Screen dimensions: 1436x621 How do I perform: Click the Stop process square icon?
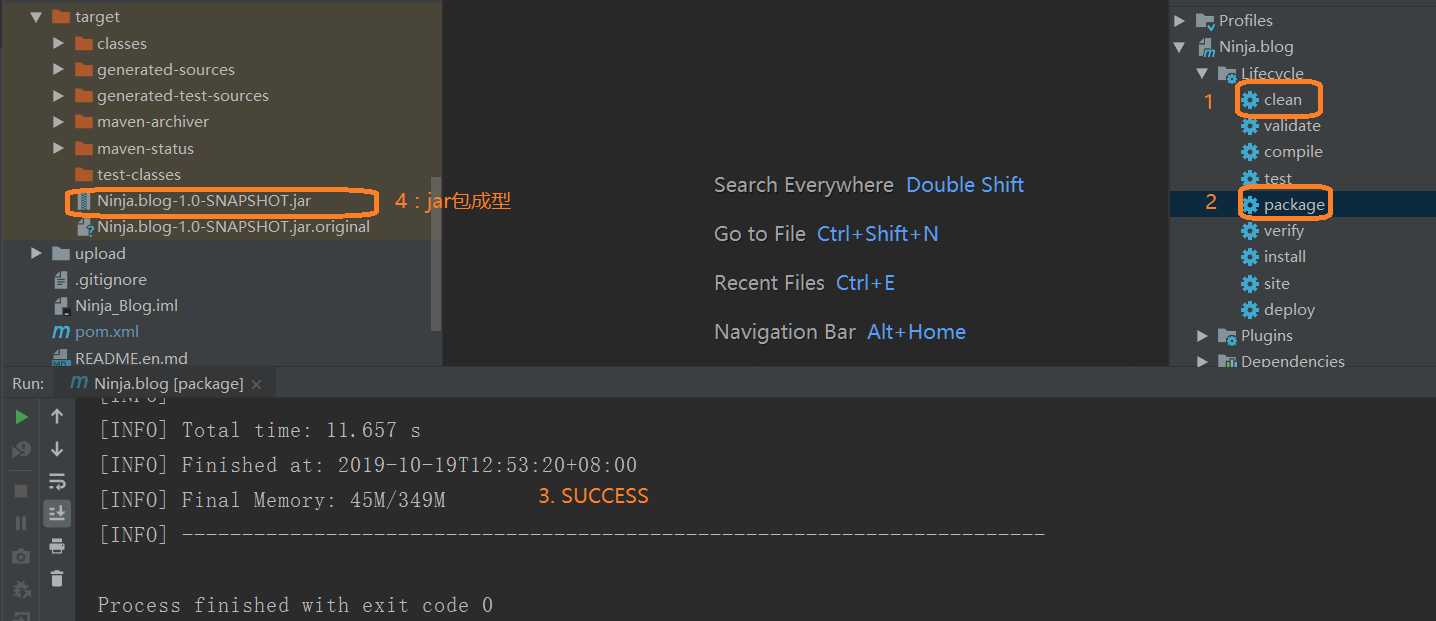click(x=20, y=491)
